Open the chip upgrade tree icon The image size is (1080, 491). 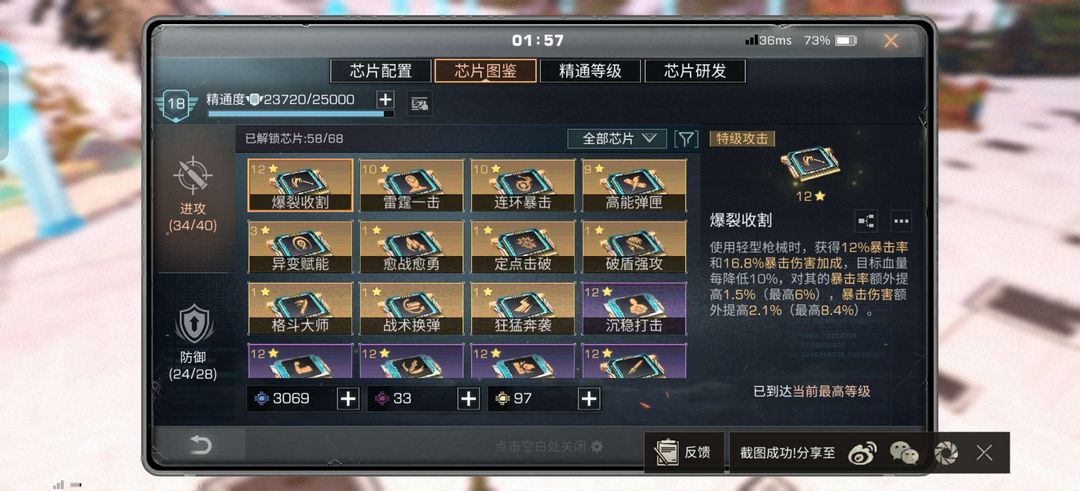point(866,220)
